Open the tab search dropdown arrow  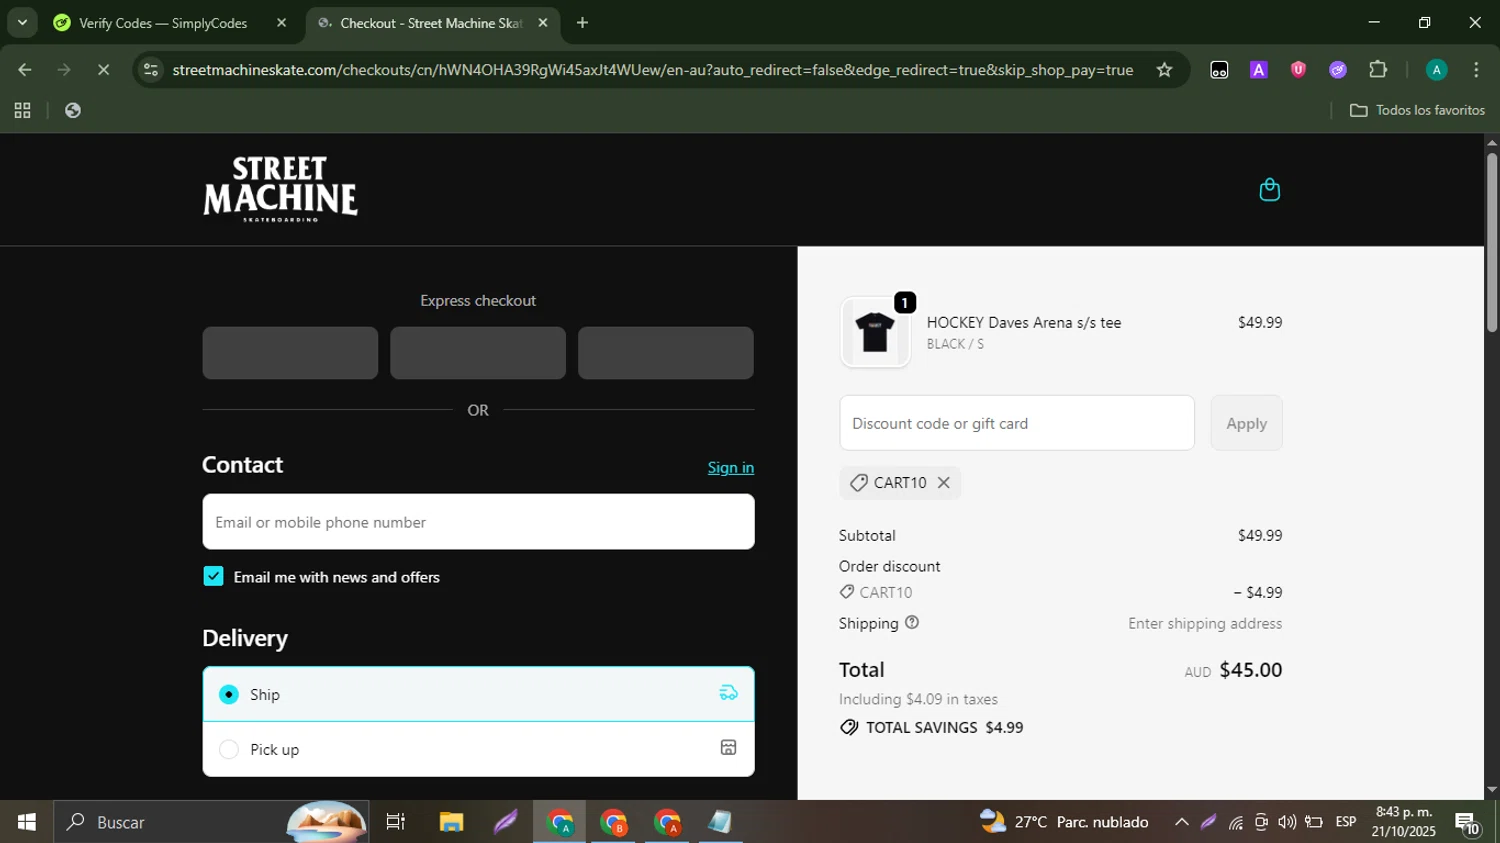pos(22,22)
